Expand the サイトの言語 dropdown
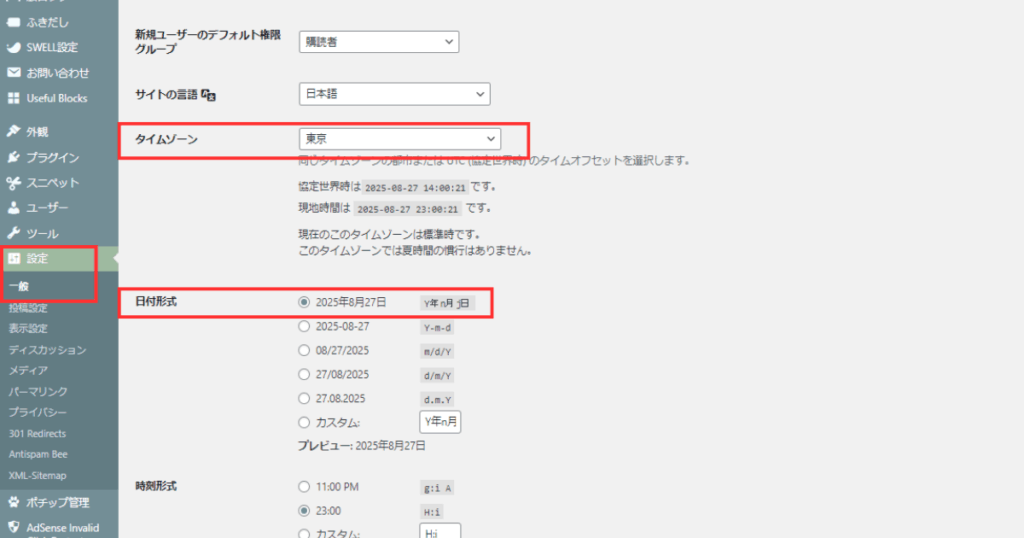Image resolution: width=1024 pixels, height=538 pixels. click(x=394, y=94)
